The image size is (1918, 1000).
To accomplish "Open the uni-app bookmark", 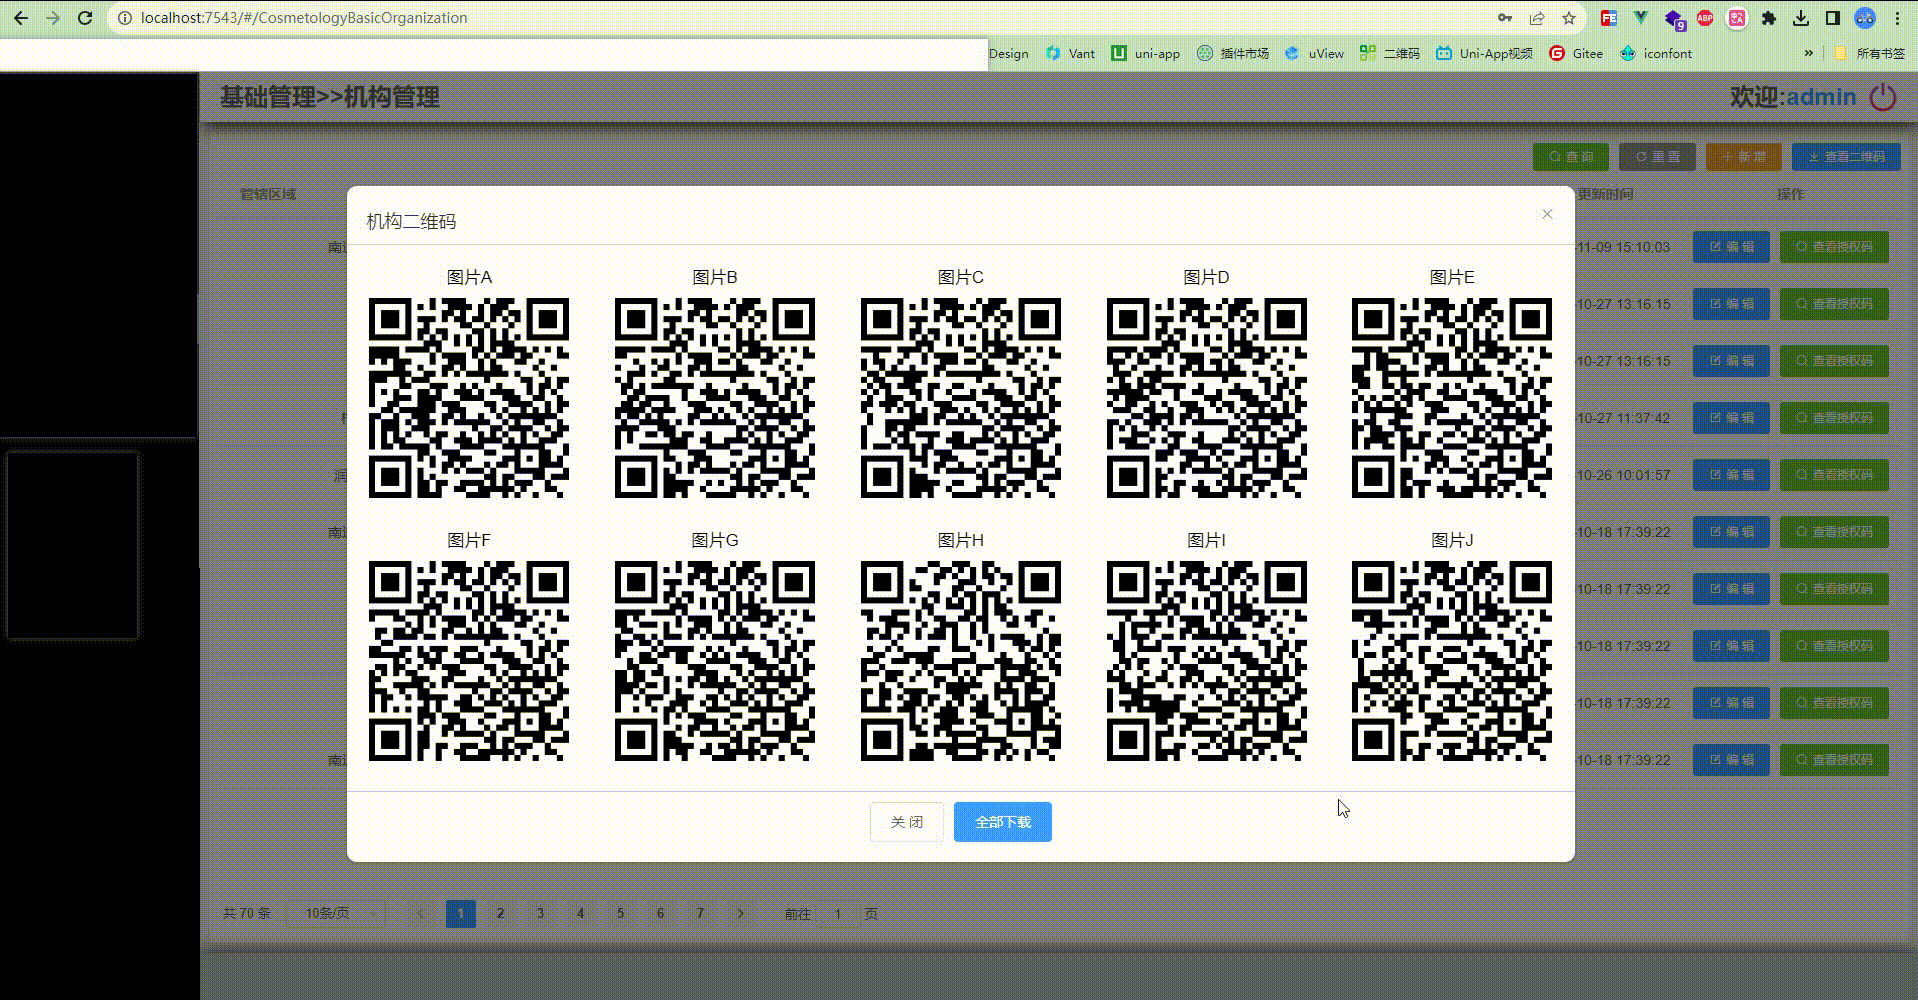I will pyautogui.click(x=1146, y=53).
